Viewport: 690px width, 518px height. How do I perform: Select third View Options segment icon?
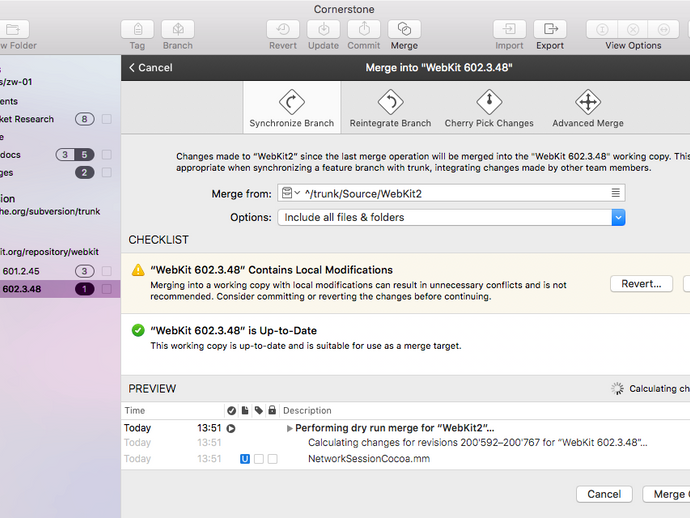coord(664,29)
